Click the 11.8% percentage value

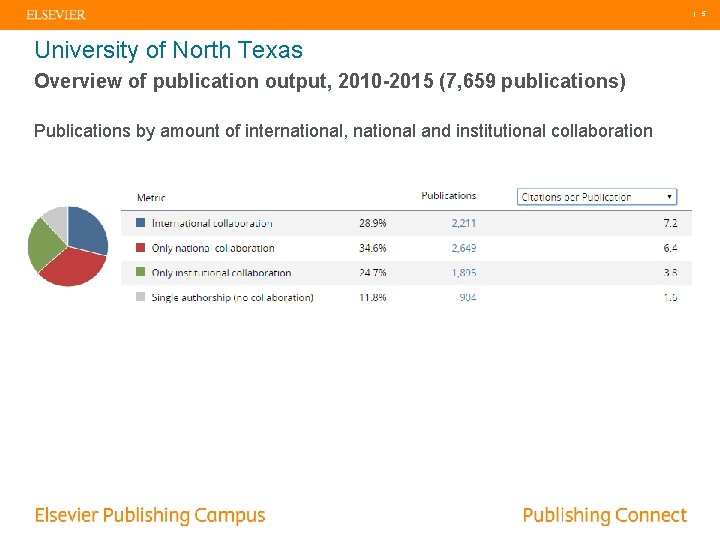click(372, 297)
